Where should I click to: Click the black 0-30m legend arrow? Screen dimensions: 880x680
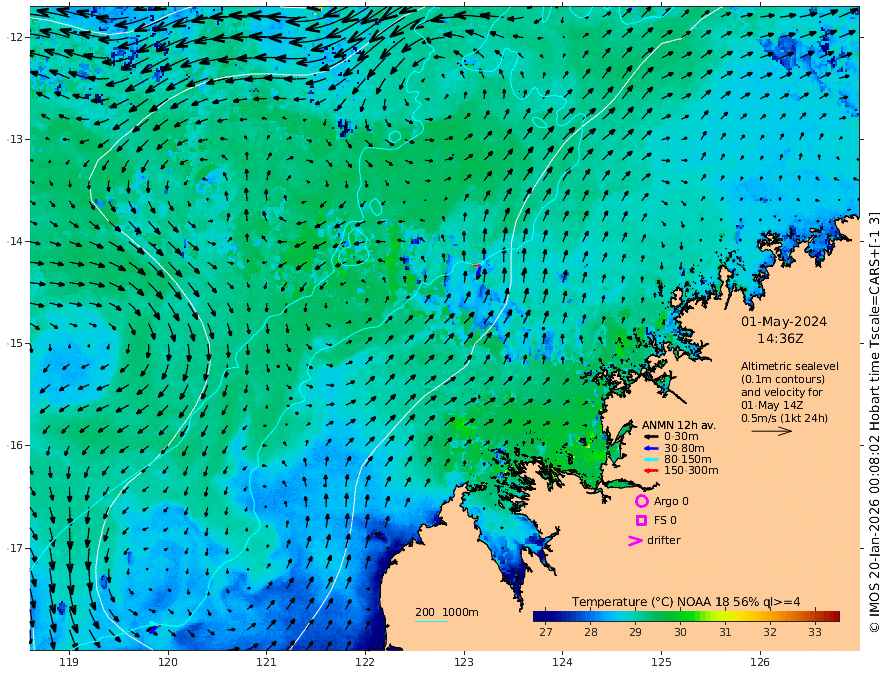coord(650,437)
